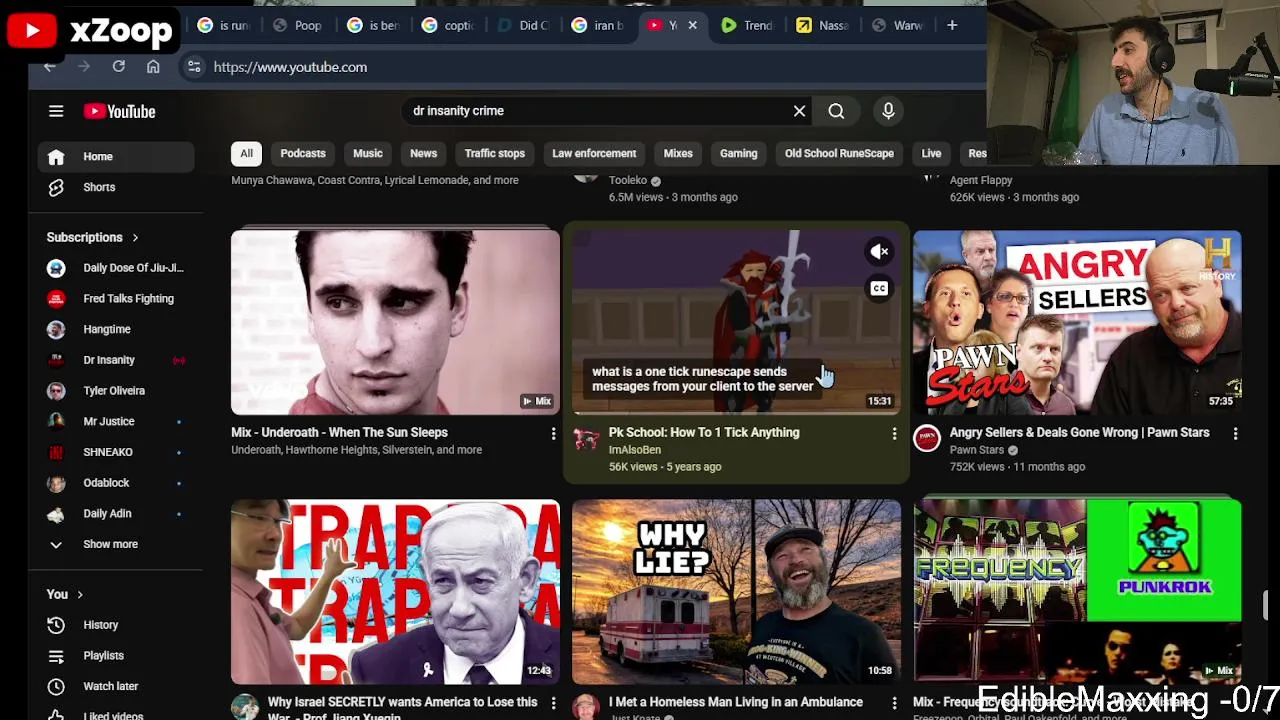Open options menu for Underoath mix
Viewport: 1280px width, 720px height.
(553, 433)
